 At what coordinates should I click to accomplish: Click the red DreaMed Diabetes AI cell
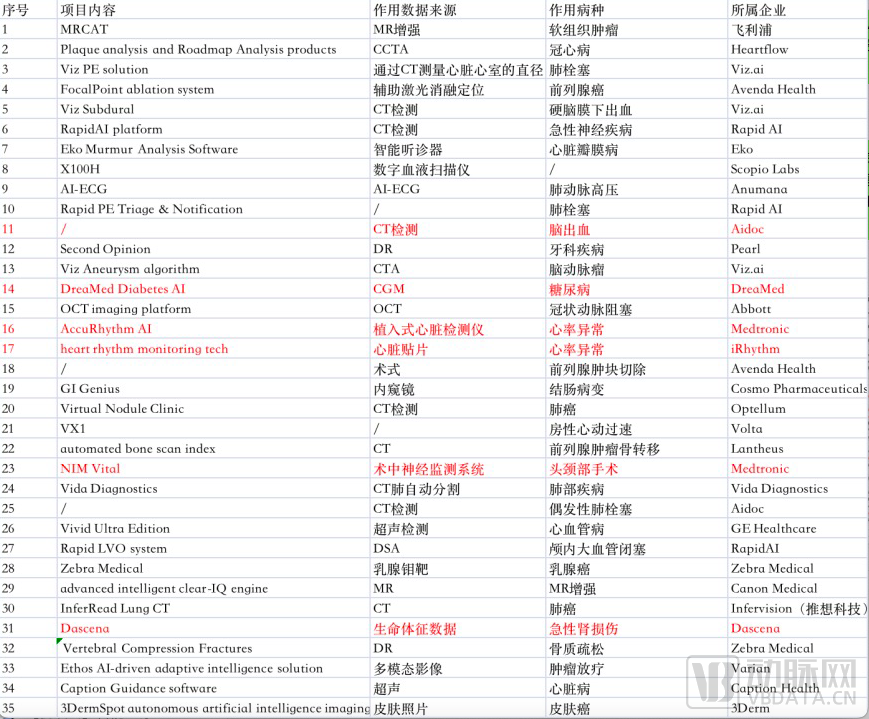tap(122, 289)
